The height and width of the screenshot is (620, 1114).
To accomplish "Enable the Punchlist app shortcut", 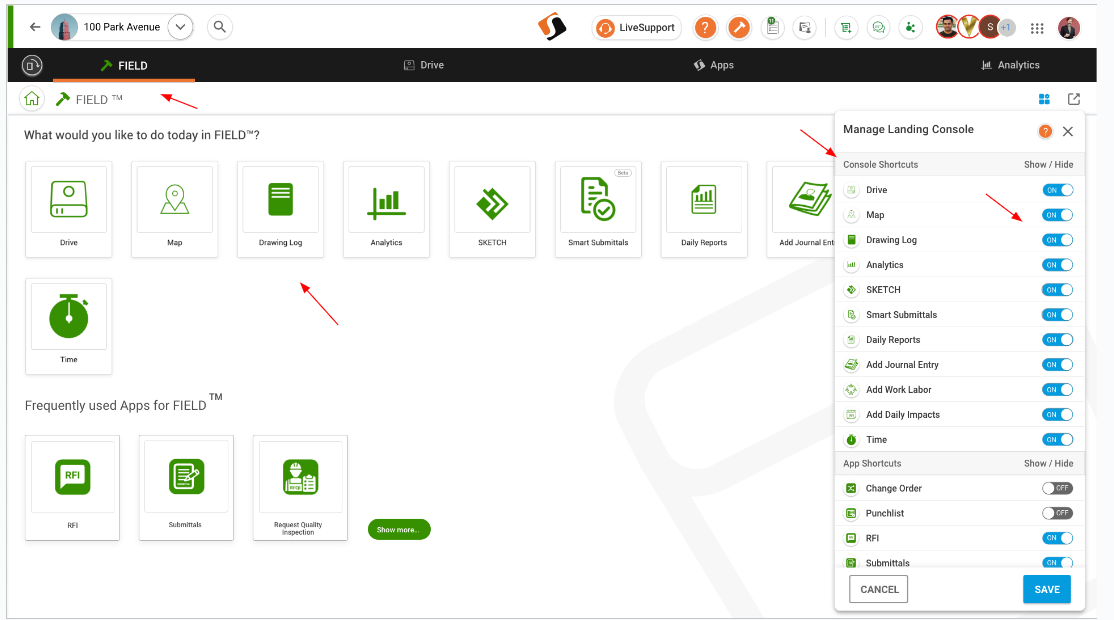I will point(1057,513).
